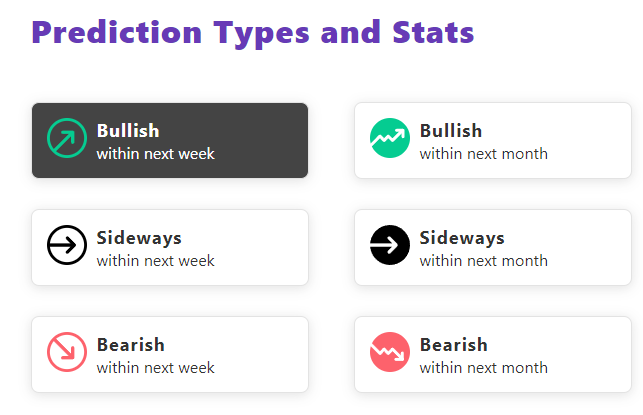Click 'within next month' under Bullish
The width and height of the screenshot is (643, 415).
coord(483,154)
